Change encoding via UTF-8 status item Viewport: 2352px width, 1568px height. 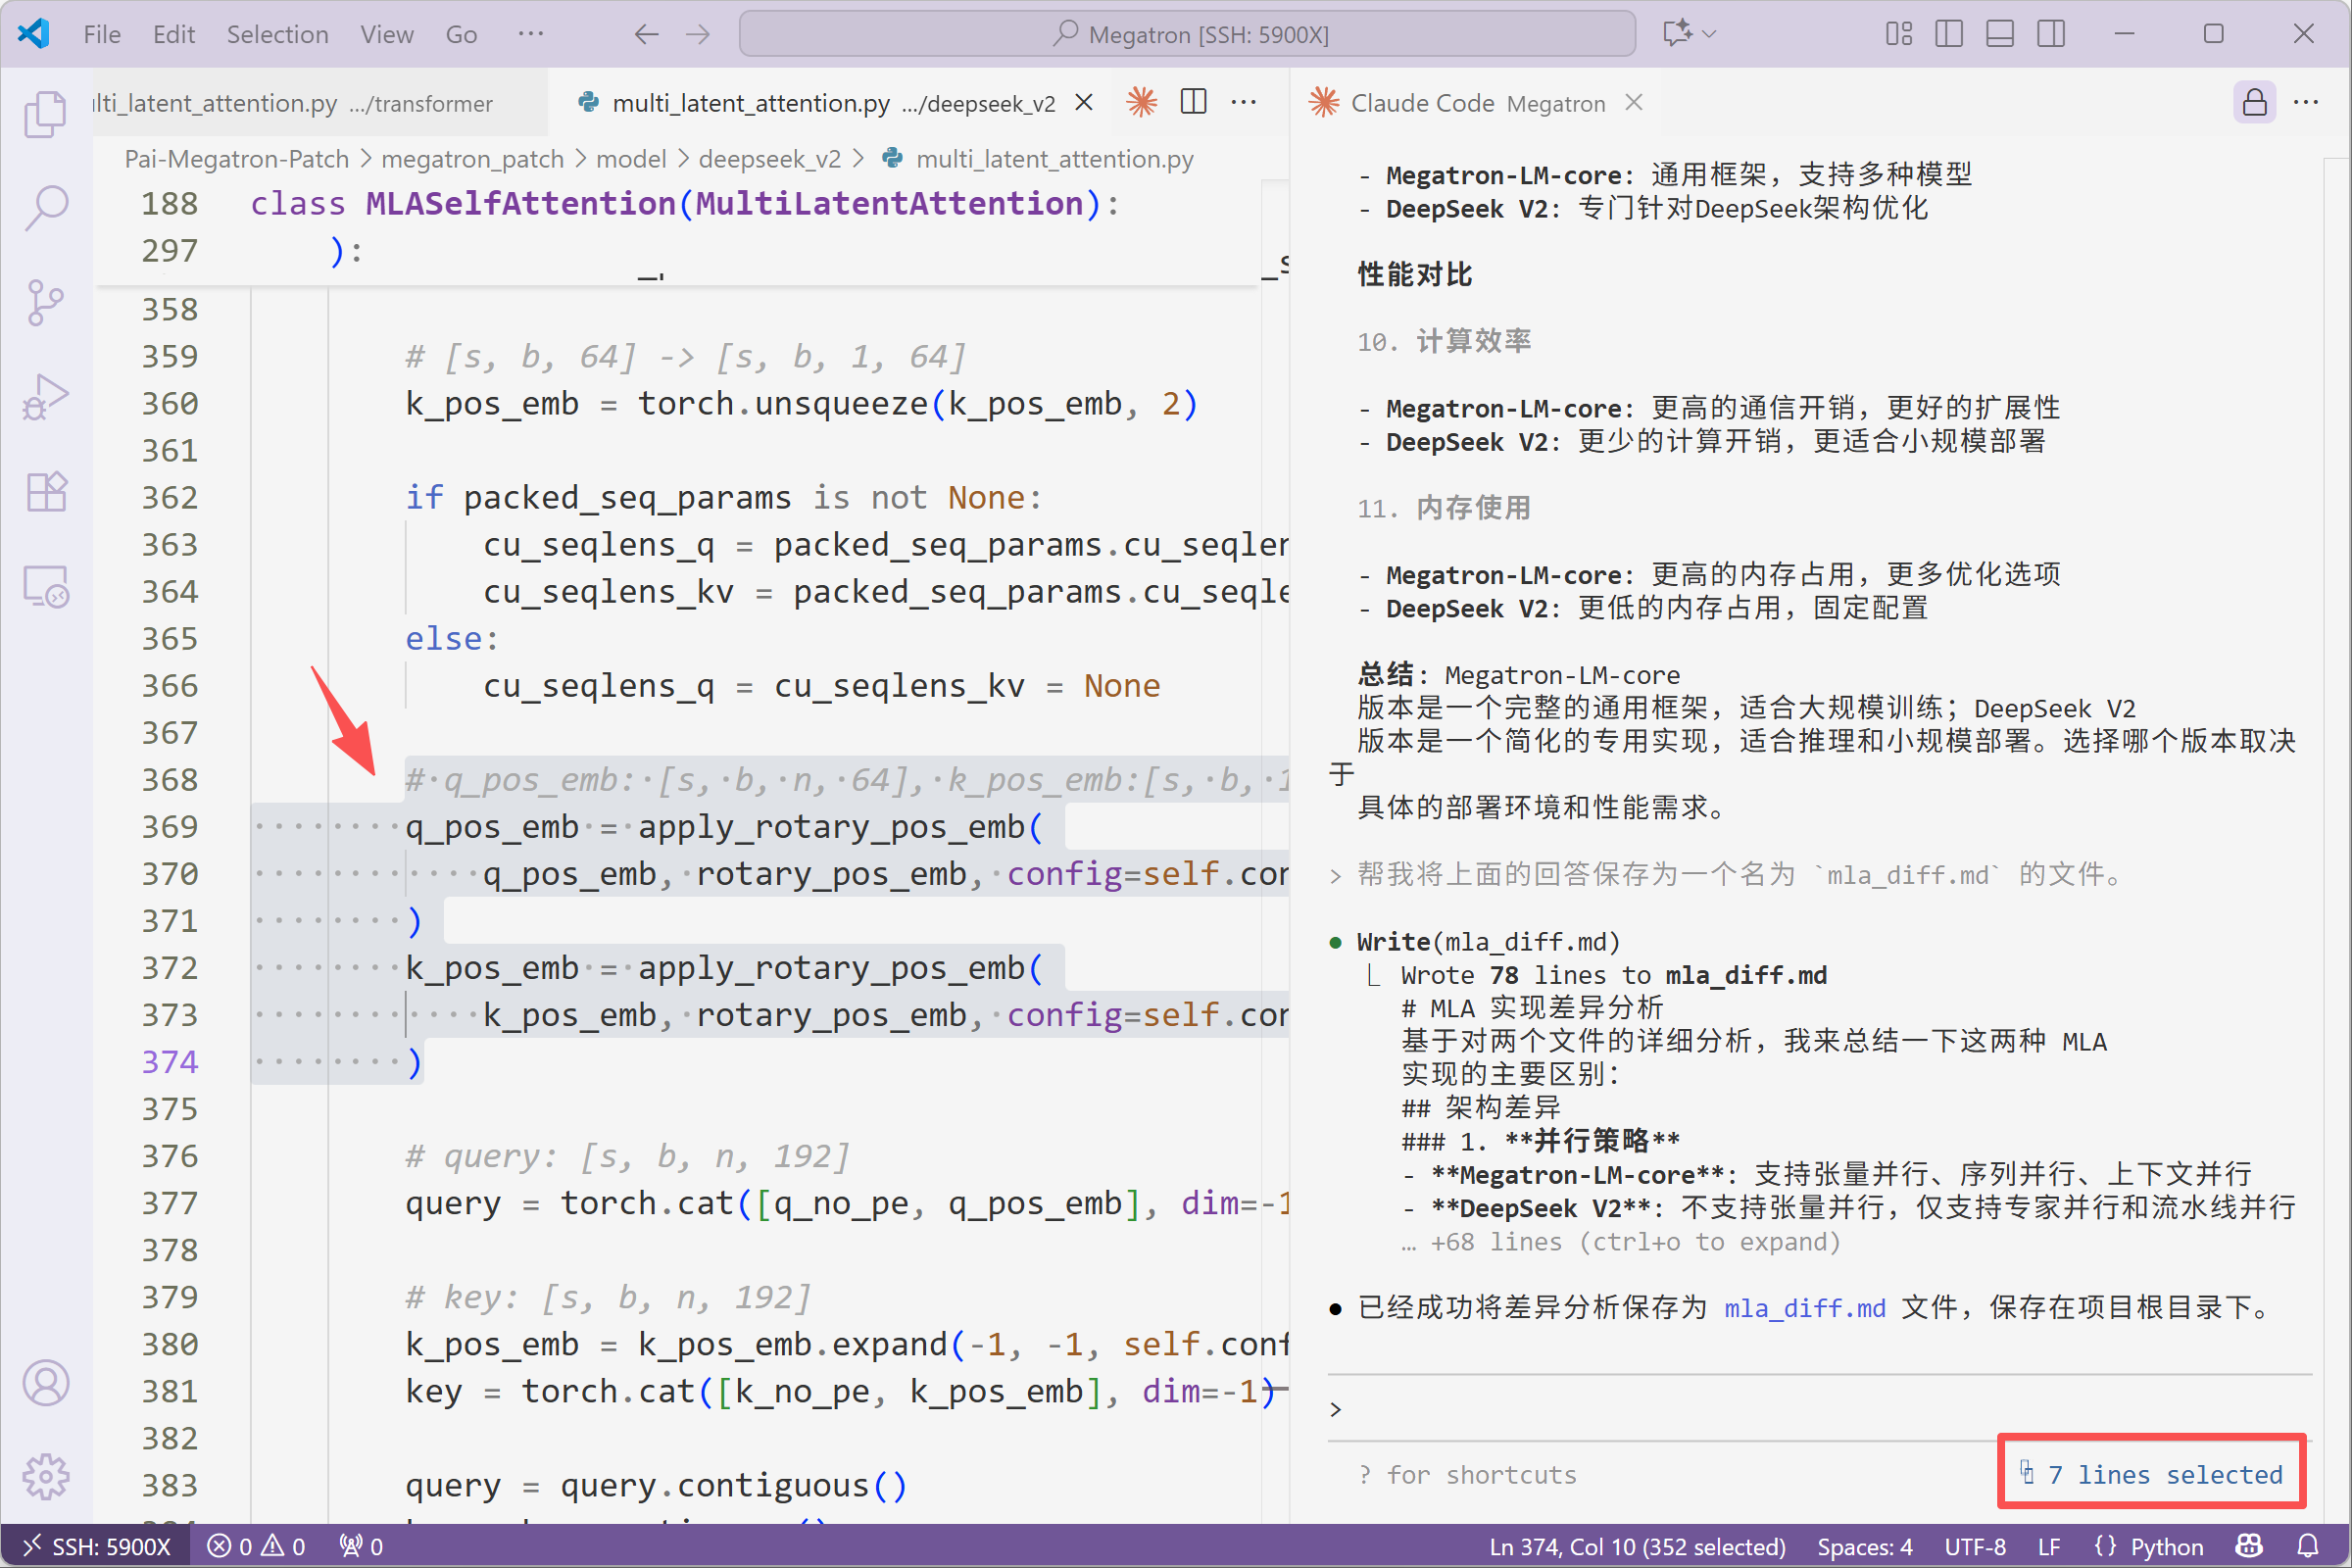click(1974, 1546)
